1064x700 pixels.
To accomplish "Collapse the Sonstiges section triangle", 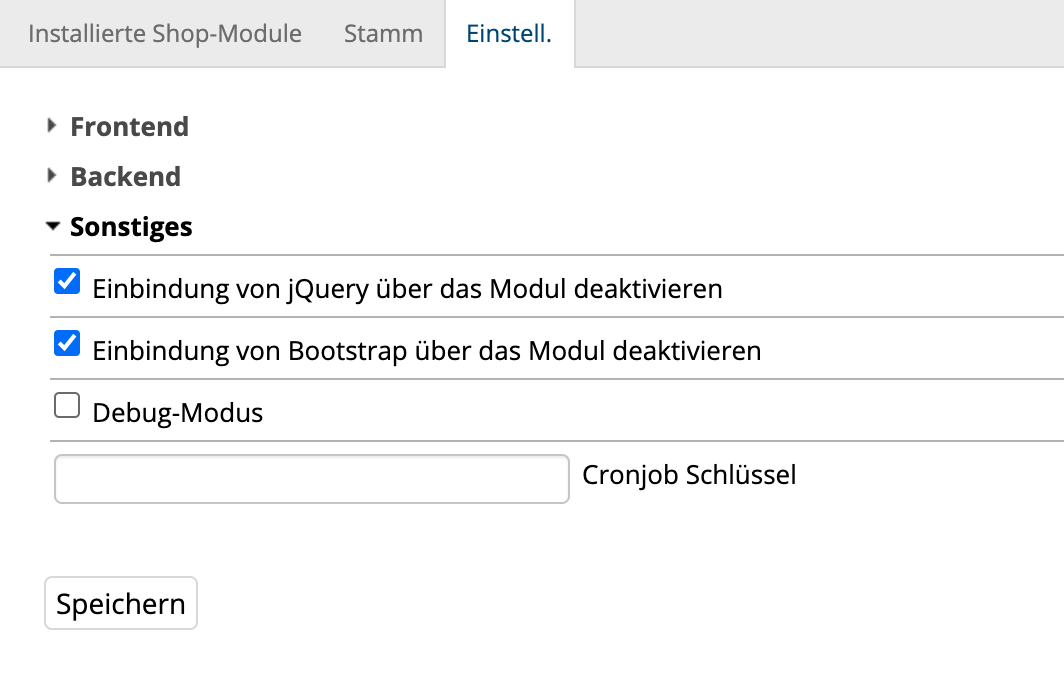I will point(52,227).
